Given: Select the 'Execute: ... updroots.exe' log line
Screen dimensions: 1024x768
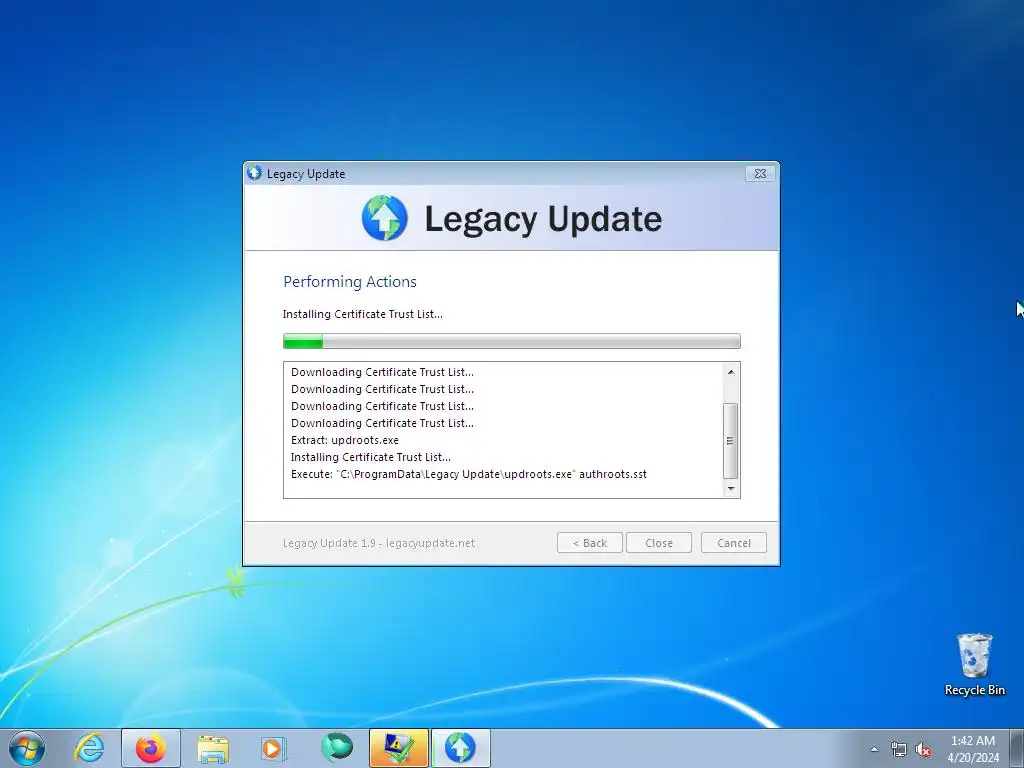Looking at the screenshot, I should [469, 474].
